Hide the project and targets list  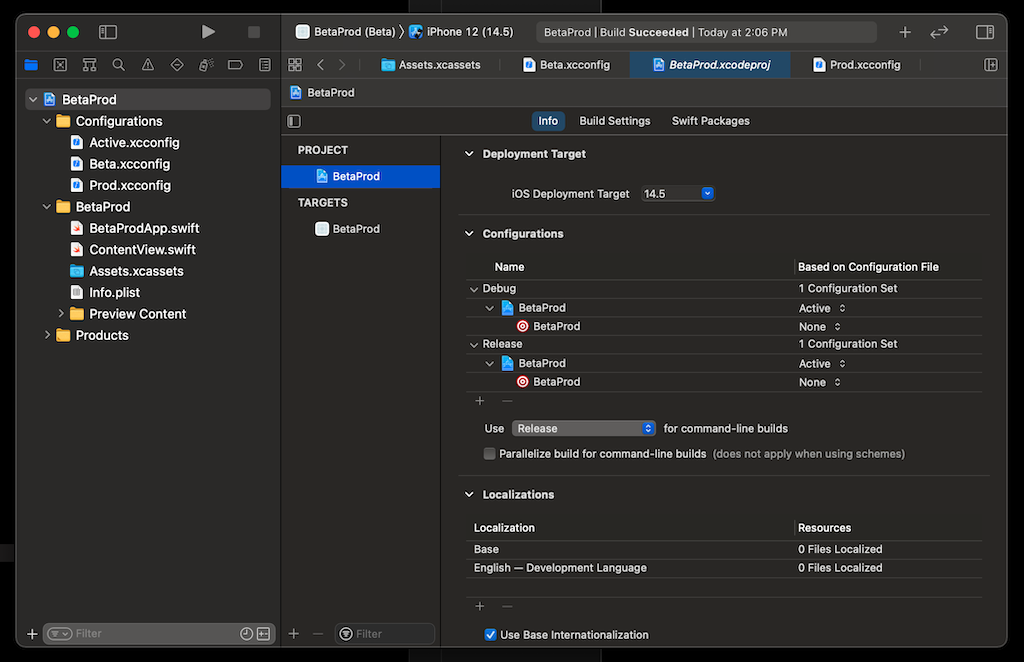[x=295, y=121]
